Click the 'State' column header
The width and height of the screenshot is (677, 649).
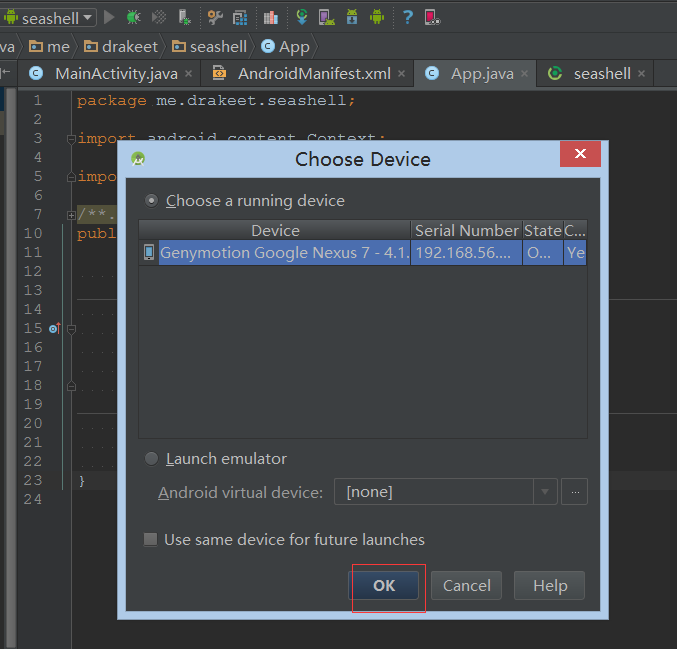pyautogui.click(x=543, y=230)
